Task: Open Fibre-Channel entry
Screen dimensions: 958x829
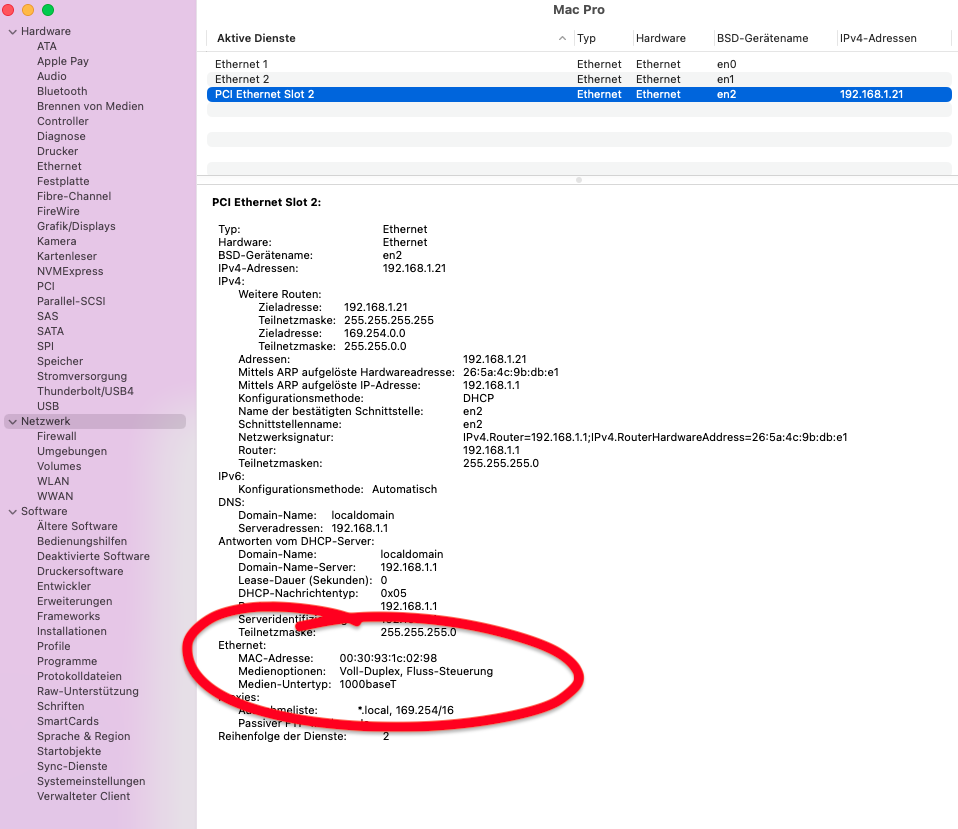Action: tap(74, 196)
